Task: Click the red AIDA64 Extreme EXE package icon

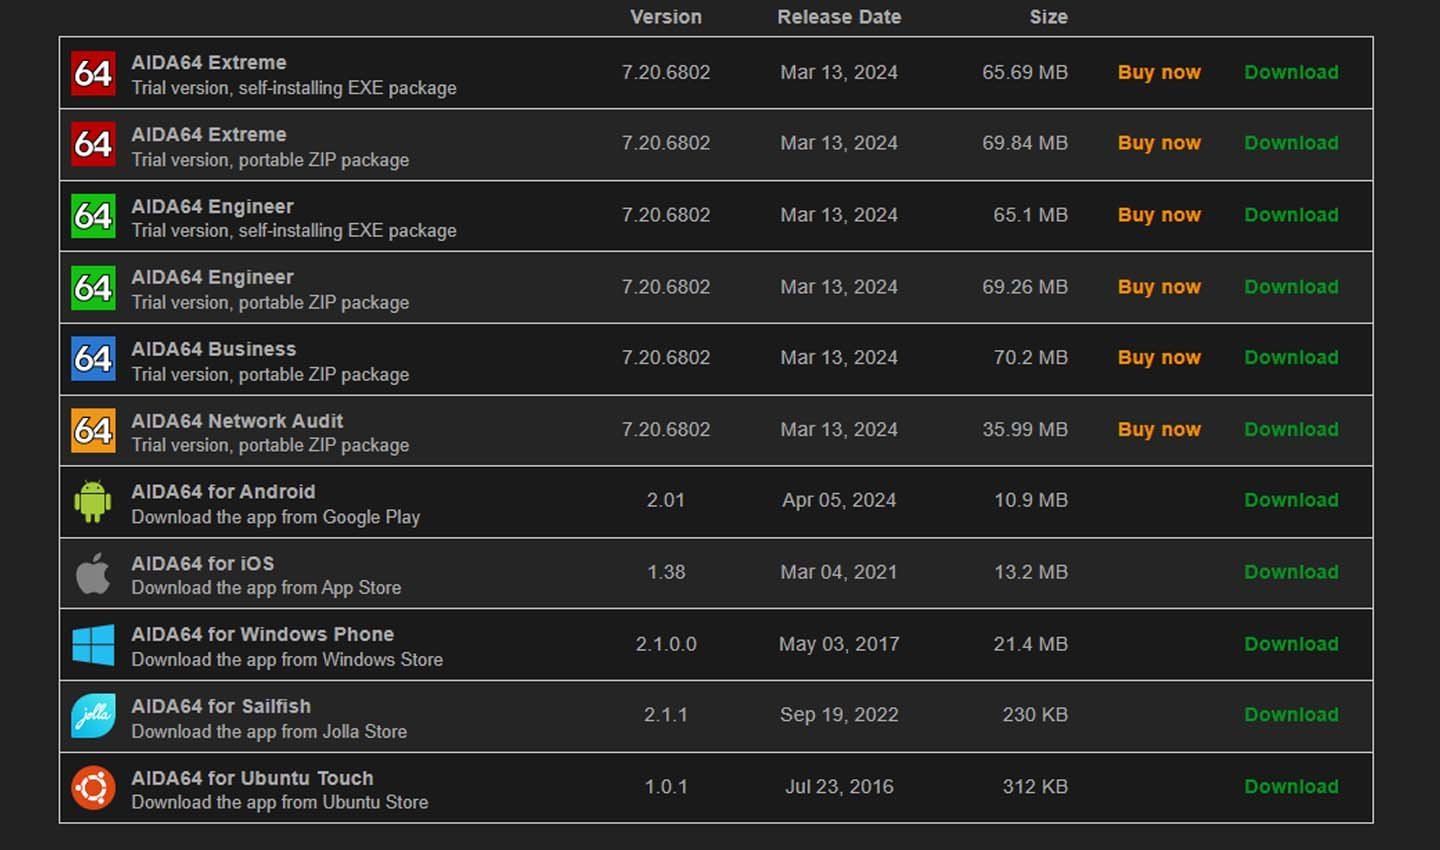Action: pos(93,73)
